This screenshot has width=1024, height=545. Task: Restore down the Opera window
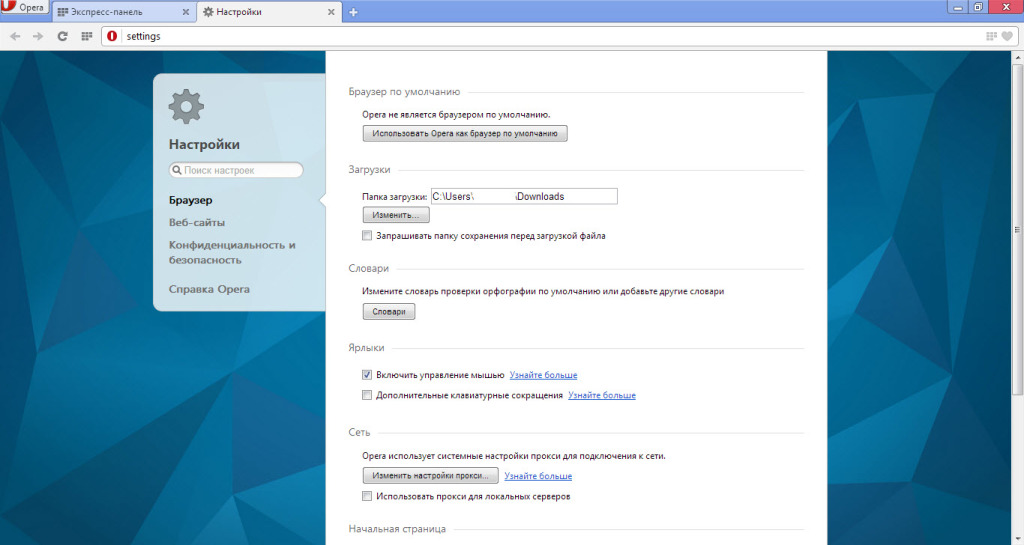978,7
